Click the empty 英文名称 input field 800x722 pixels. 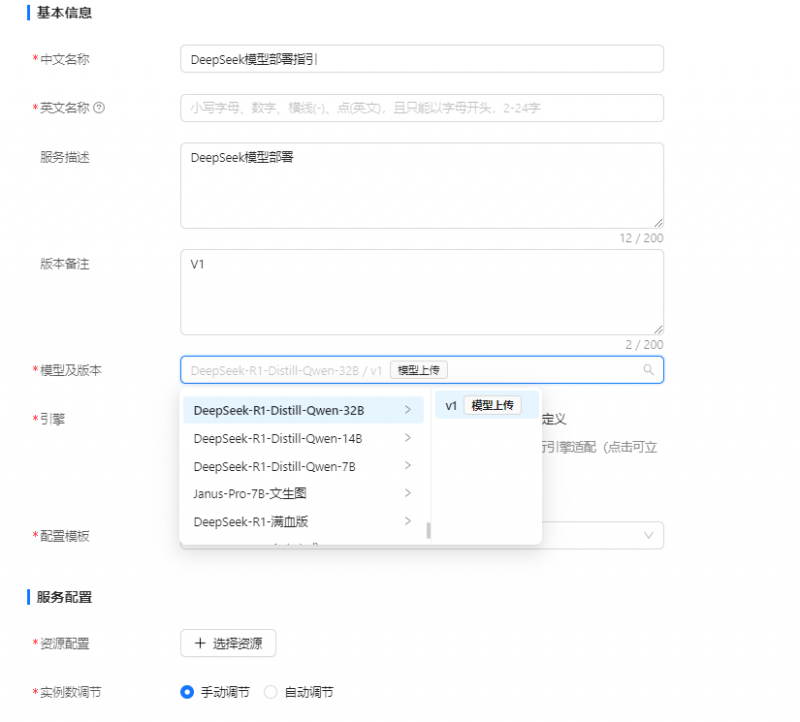[420, 107]
